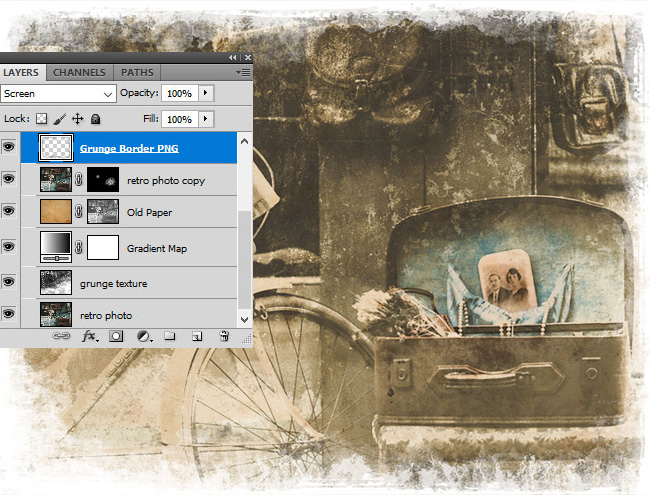Expand the Opacity slider arrow
Screen dimensions: 650x495
(x=206, y=93)
